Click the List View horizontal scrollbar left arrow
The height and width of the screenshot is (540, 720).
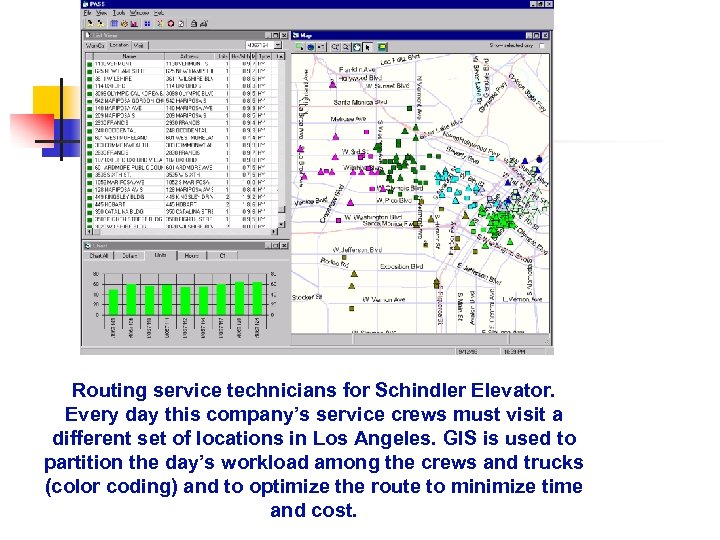[x=90, y=231]
